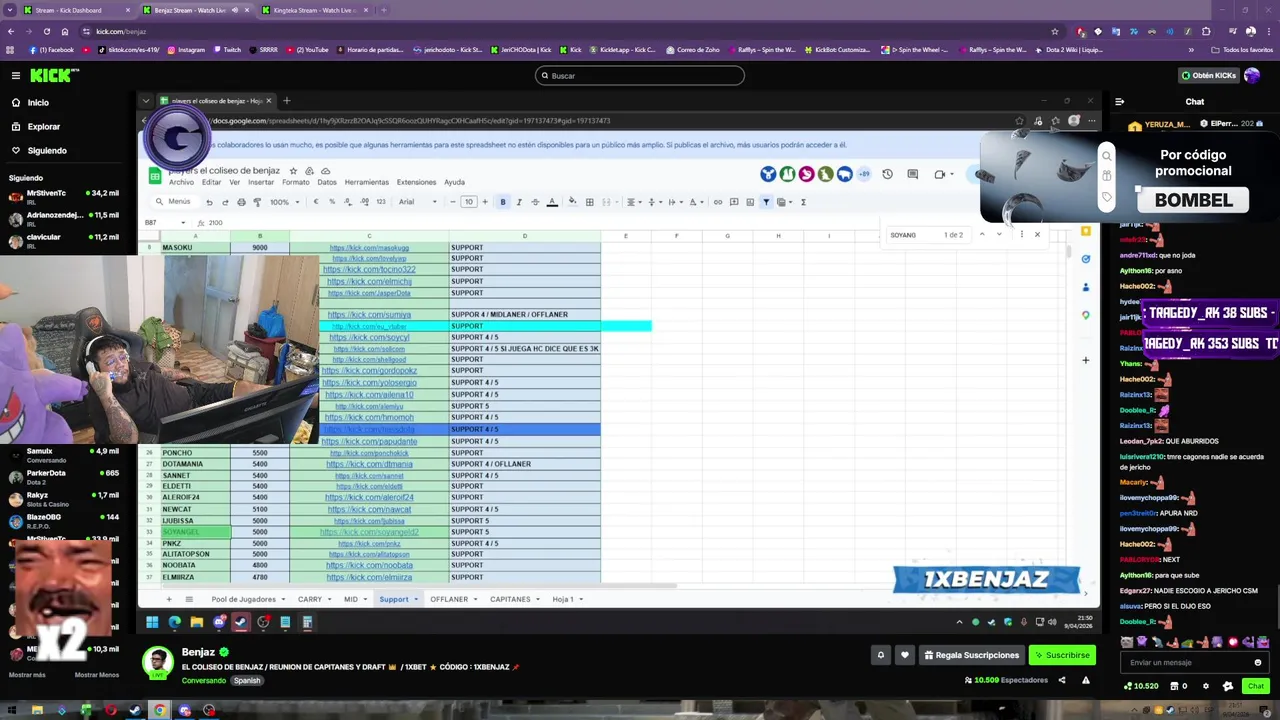Open Datos menu in Sheets

click(327, 182)
